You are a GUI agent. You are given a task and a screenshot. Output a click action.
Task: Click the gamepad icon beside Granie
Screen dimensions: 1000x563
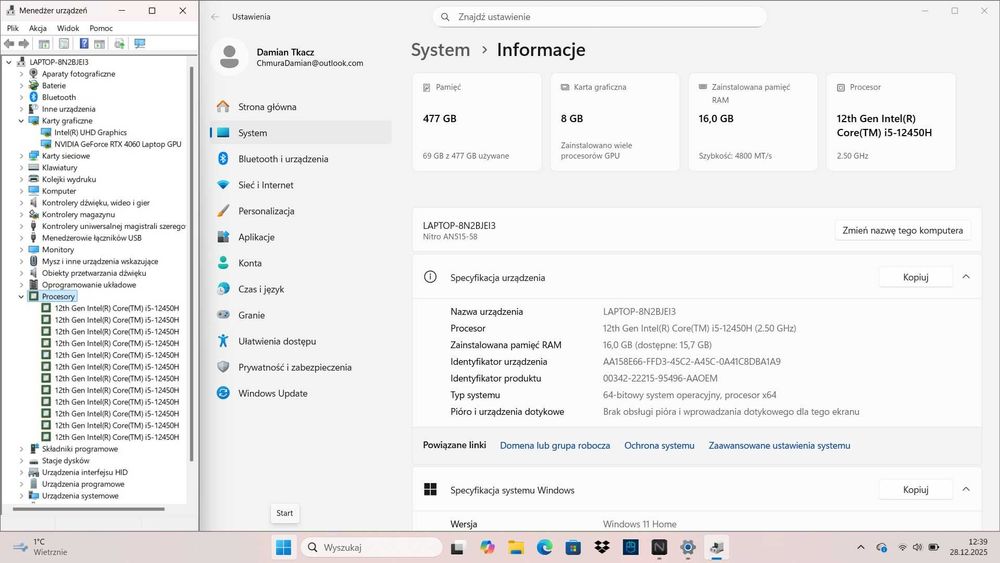click(223, 315)
